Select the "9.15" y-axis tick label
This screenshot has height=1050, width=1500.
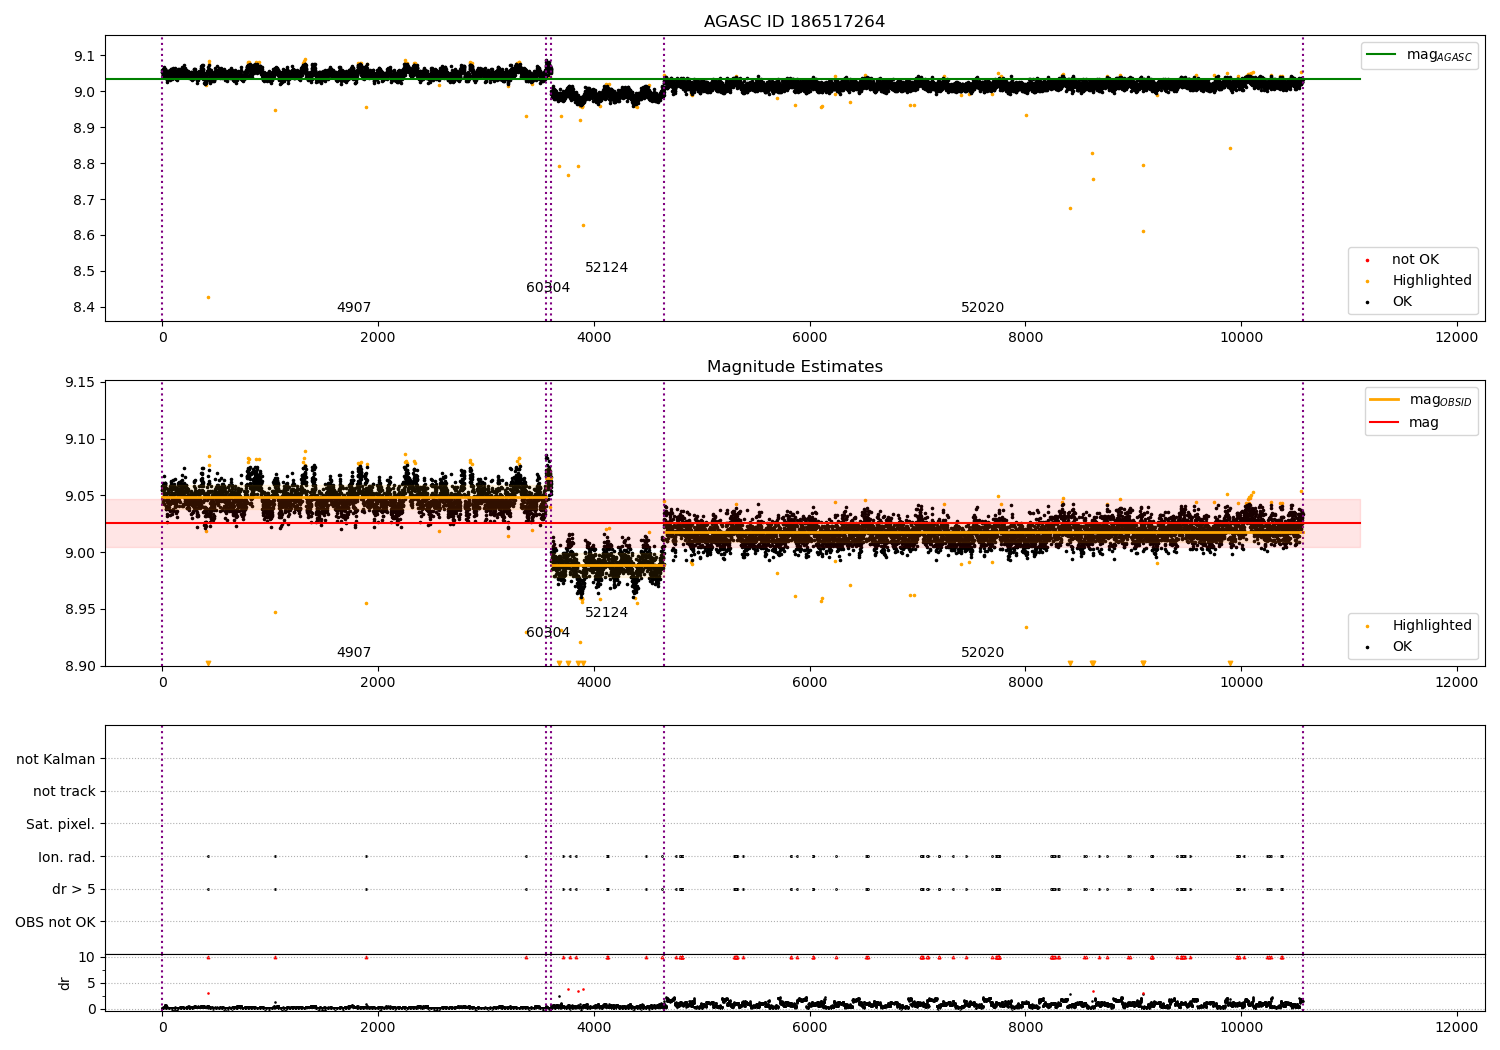click(x=80, y=383)
